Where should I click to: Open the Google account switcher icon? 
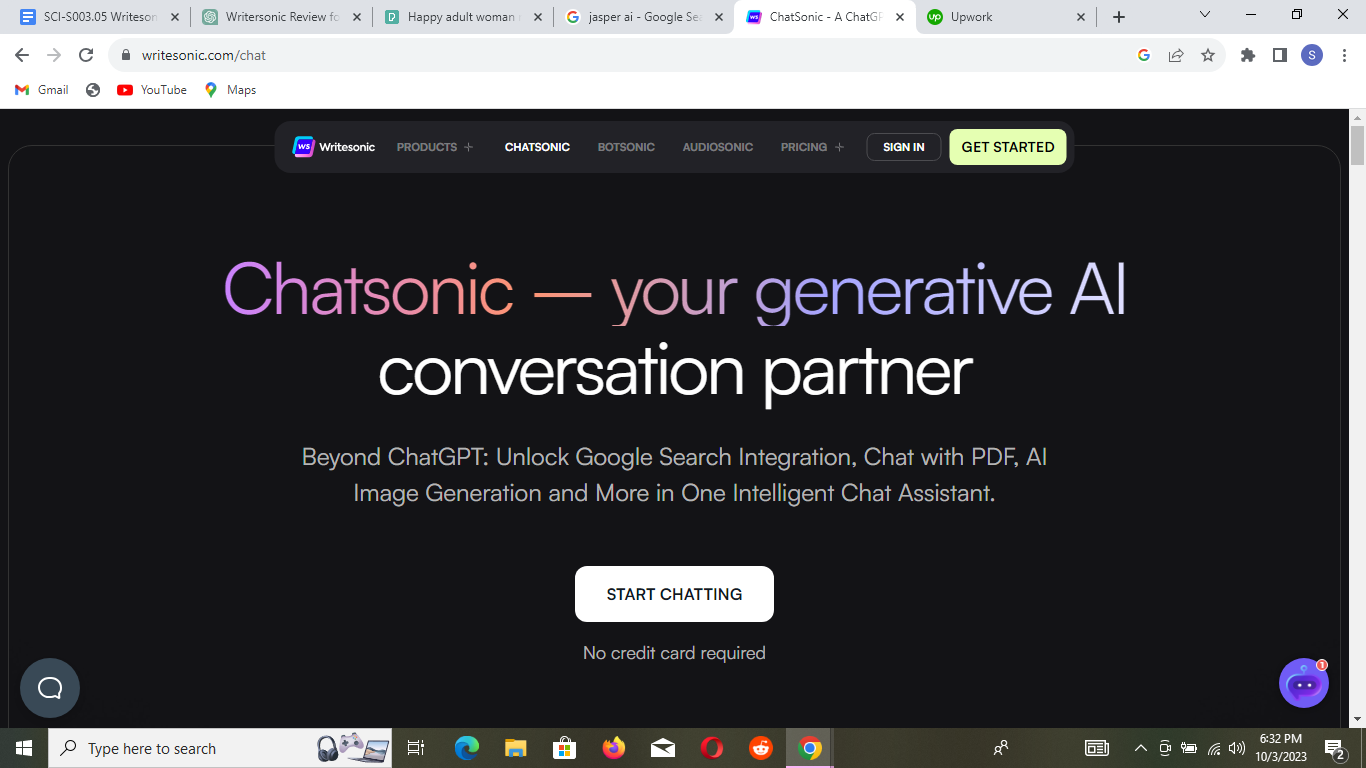coord(1311,55)
